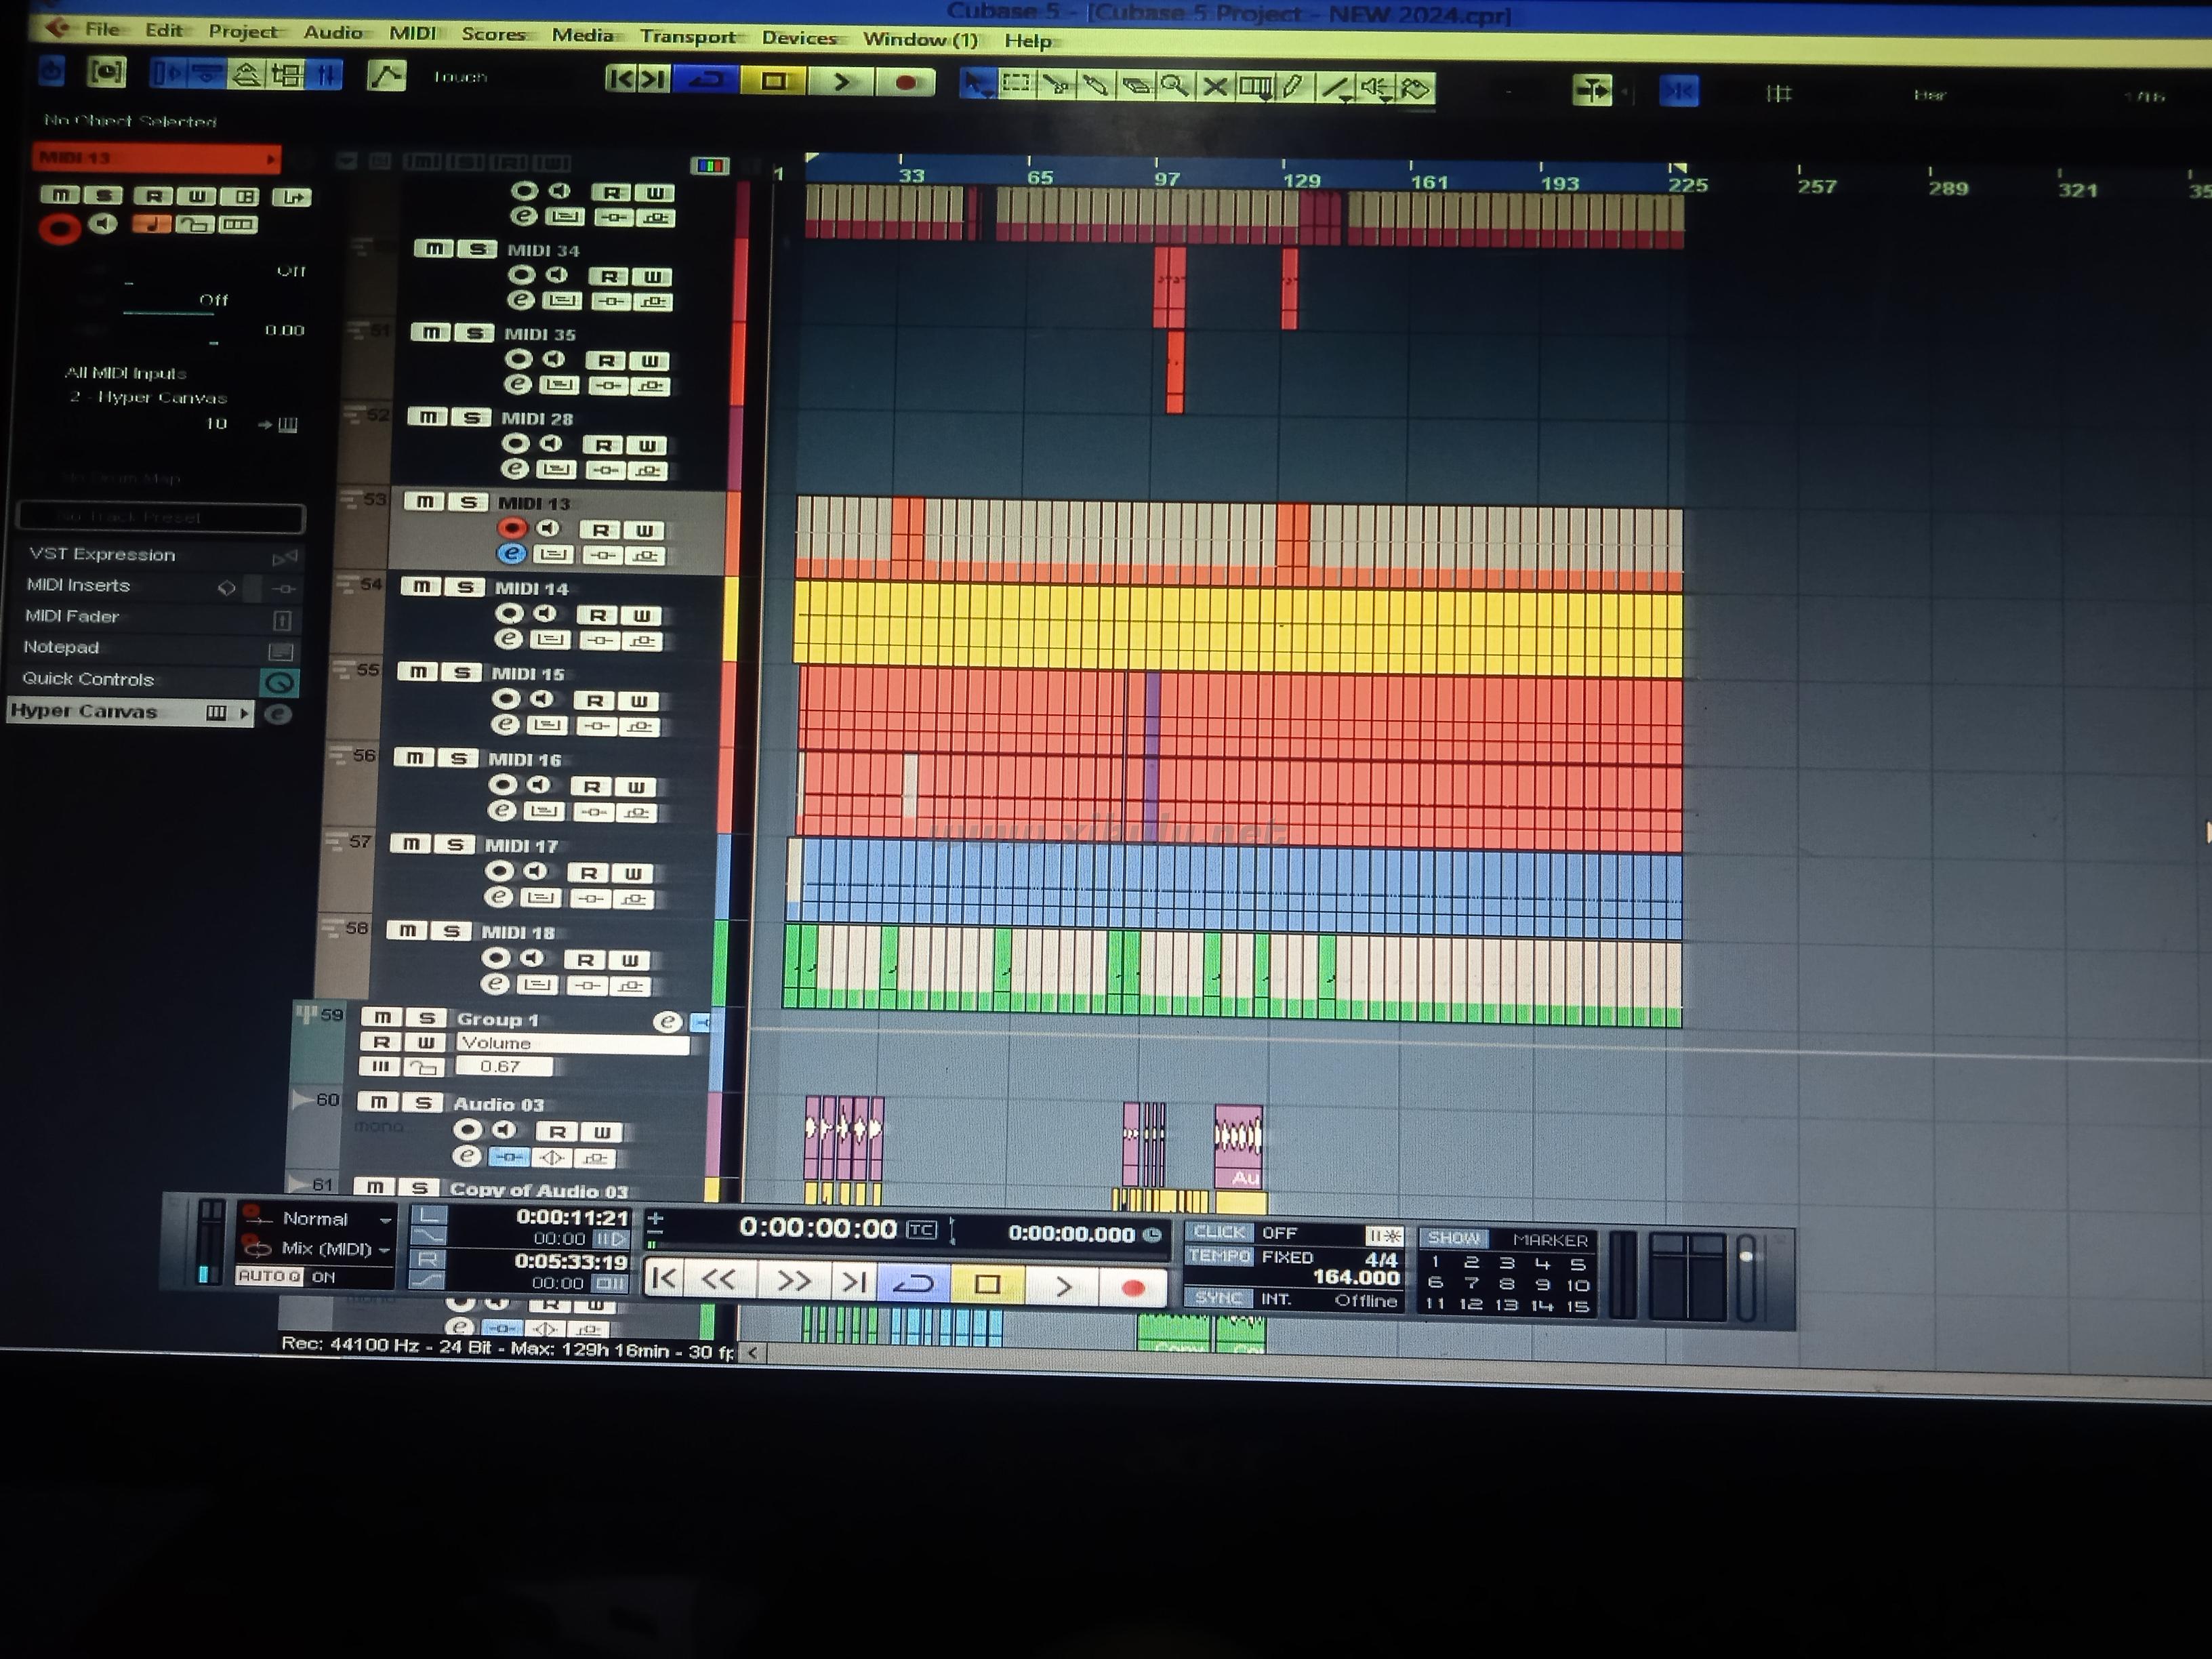The width and height of the screenshot is (2212, 1659).
Task: Click the Group 1 Volume parameter field
Action: 571,1043
